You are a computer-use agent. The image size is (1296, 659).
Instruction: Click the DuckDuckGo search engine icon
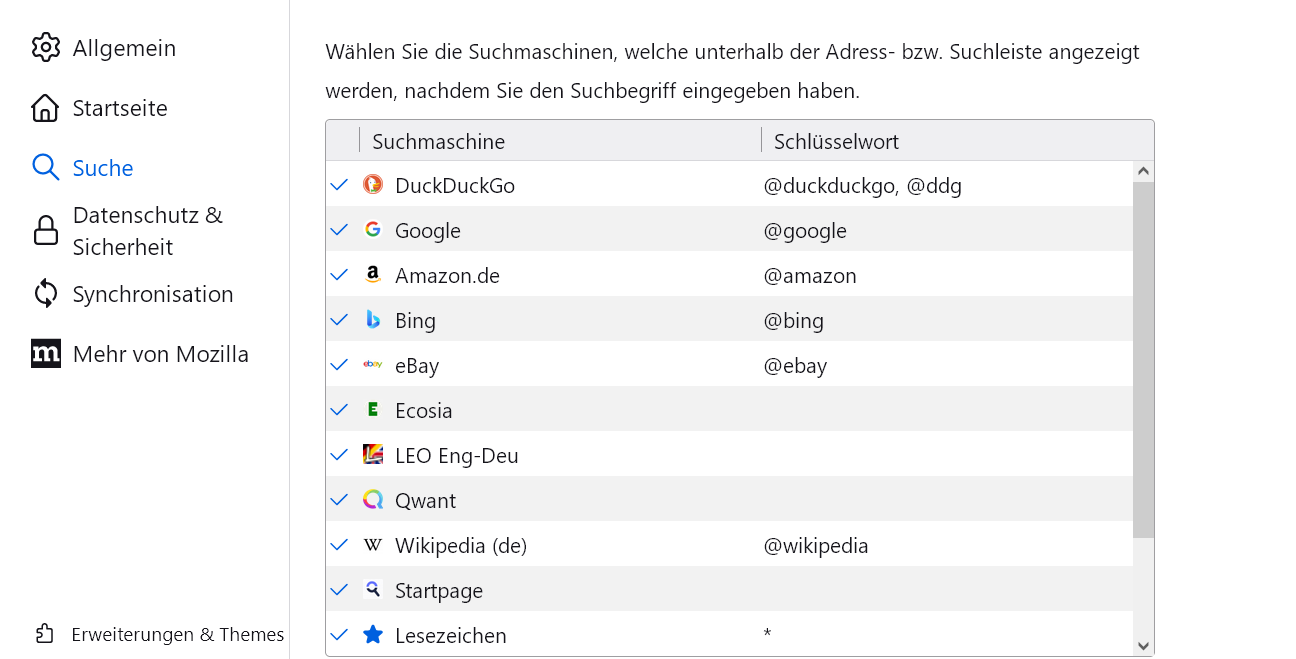[x=373, y=184]
